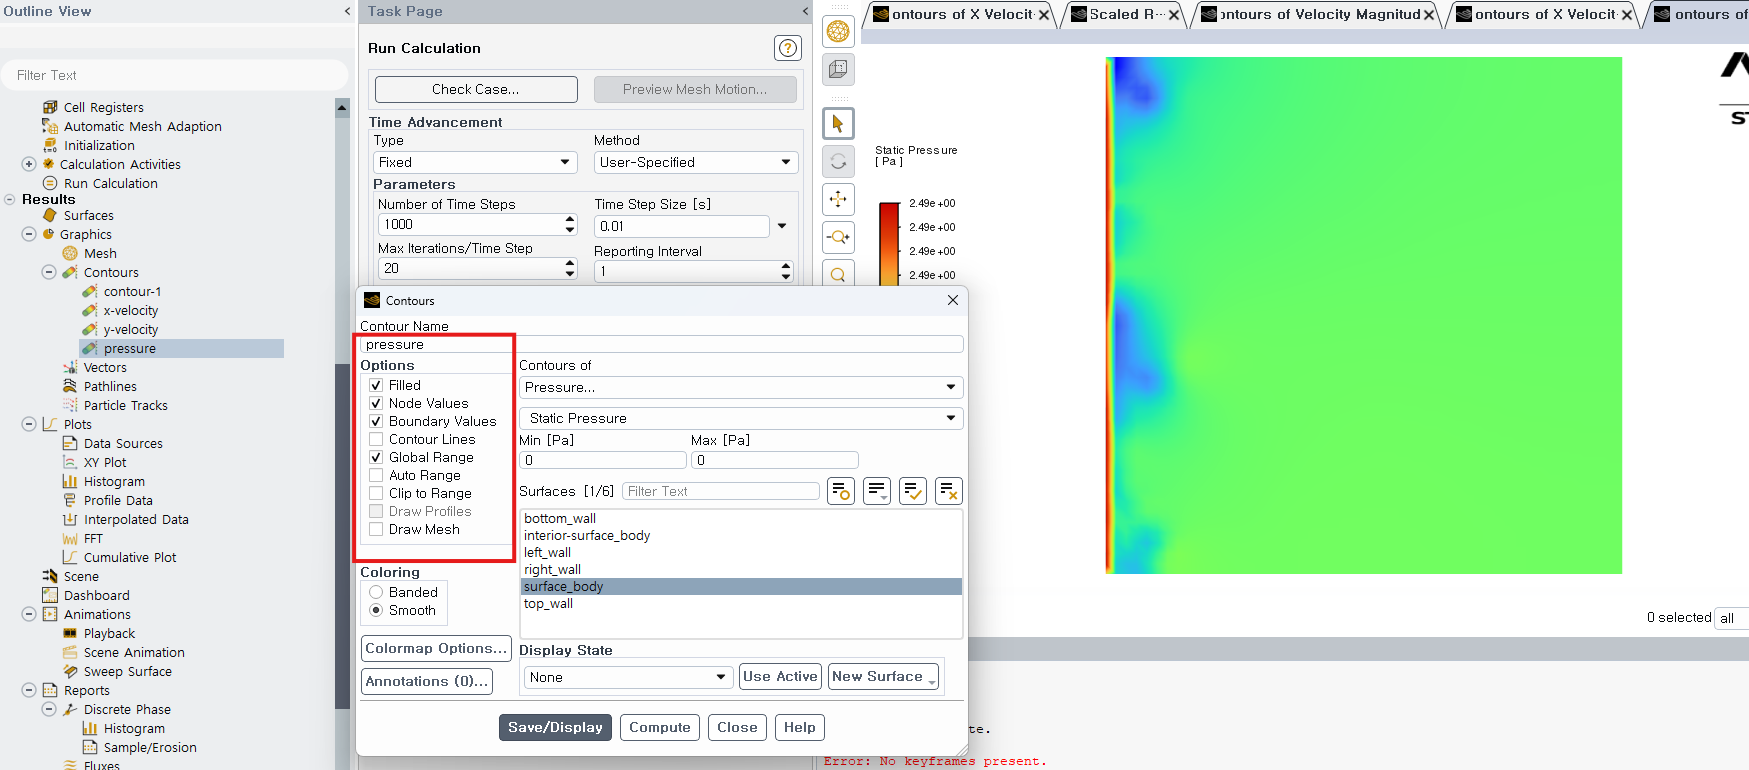Select the pointer selection tool icon
Screen dimensions: 1749x770
tap(838, 124)
